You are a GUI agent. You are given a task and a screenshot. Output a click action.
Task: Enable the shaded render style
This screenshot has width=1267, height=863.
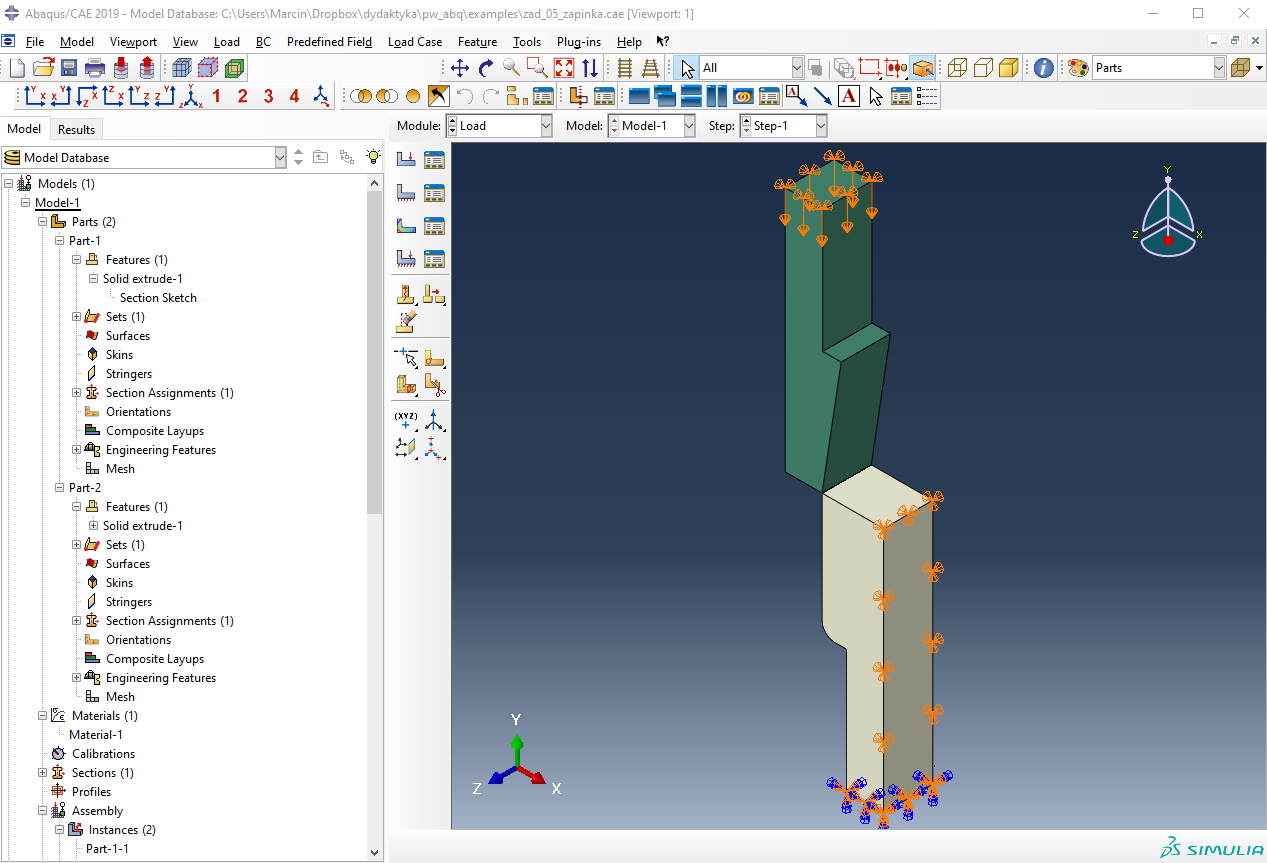[1009, 68]
